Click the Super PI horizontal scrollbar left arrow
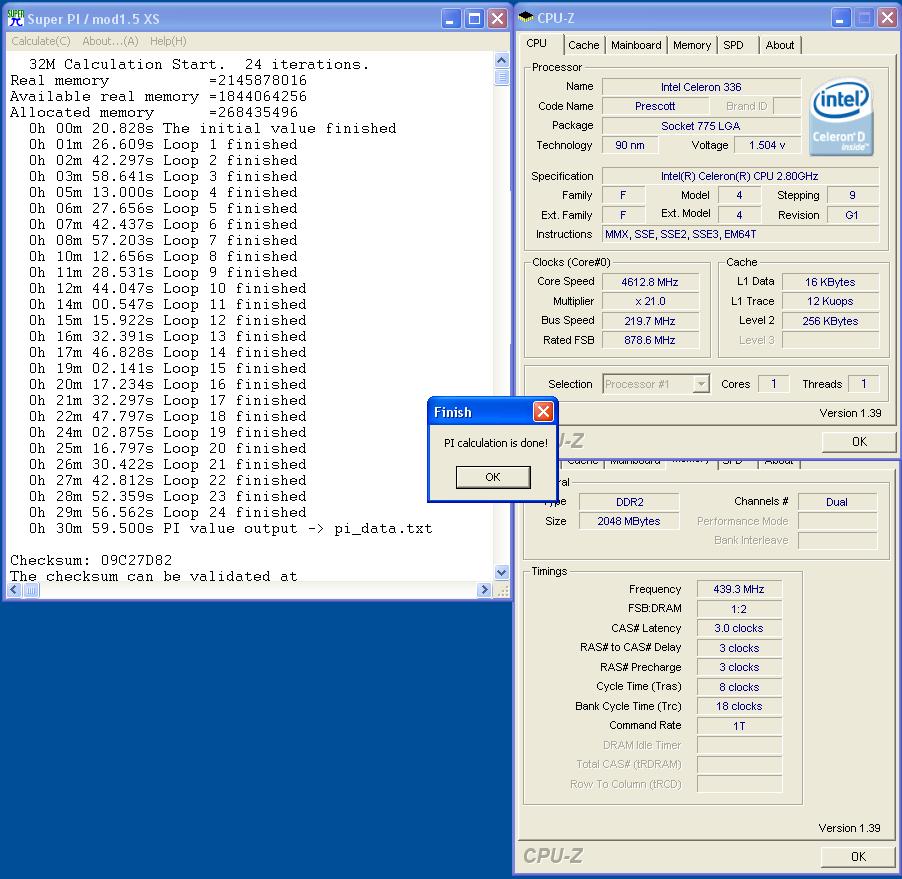Screen dimensions: 902x879 click(14, 590)
